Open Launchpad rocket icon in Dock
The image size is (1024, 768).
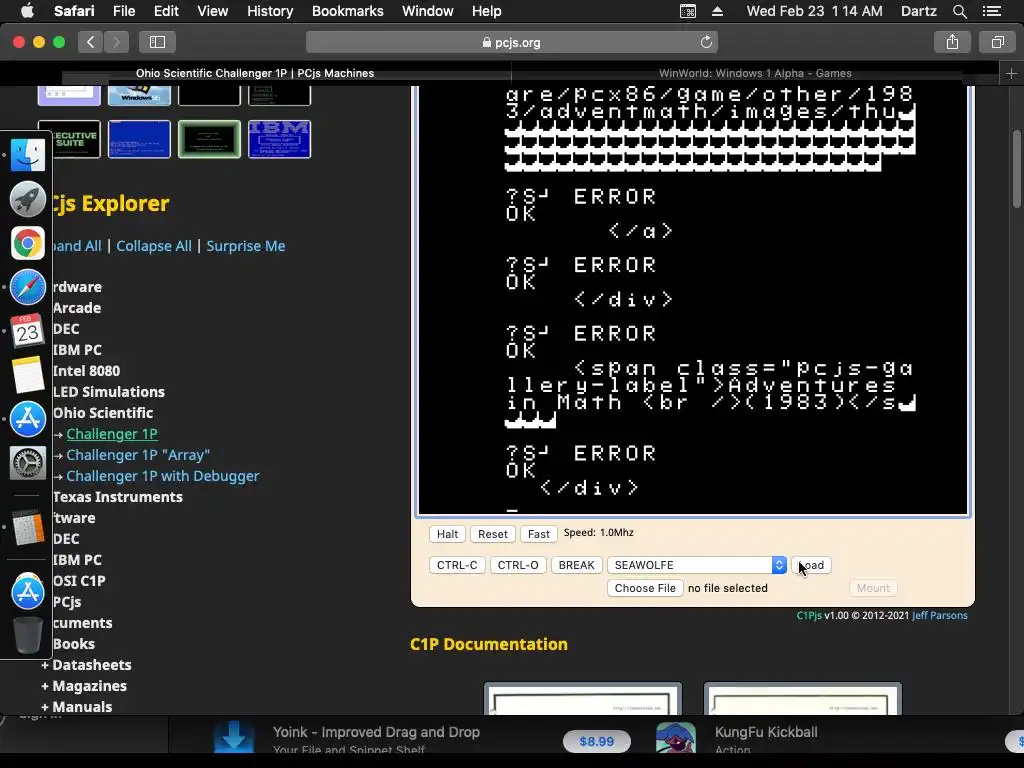pyautogui.click(x=27, y=199)
